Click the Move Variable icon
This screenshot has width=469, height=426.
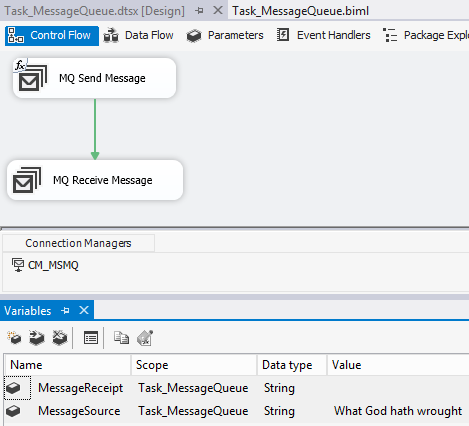click(37, 338)
